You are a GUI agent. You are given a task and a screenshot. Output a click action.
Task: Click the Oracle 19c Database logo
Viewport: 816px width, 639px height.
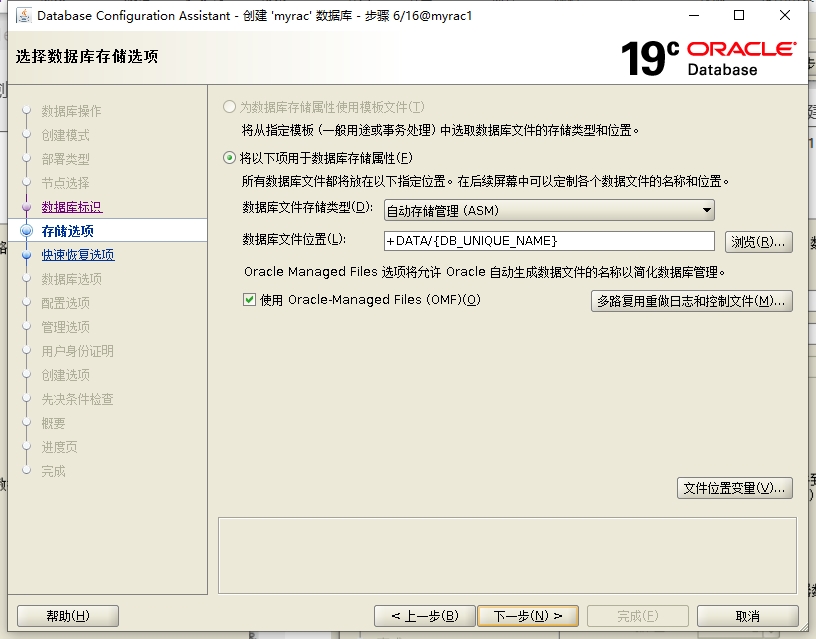coord(708,58)
